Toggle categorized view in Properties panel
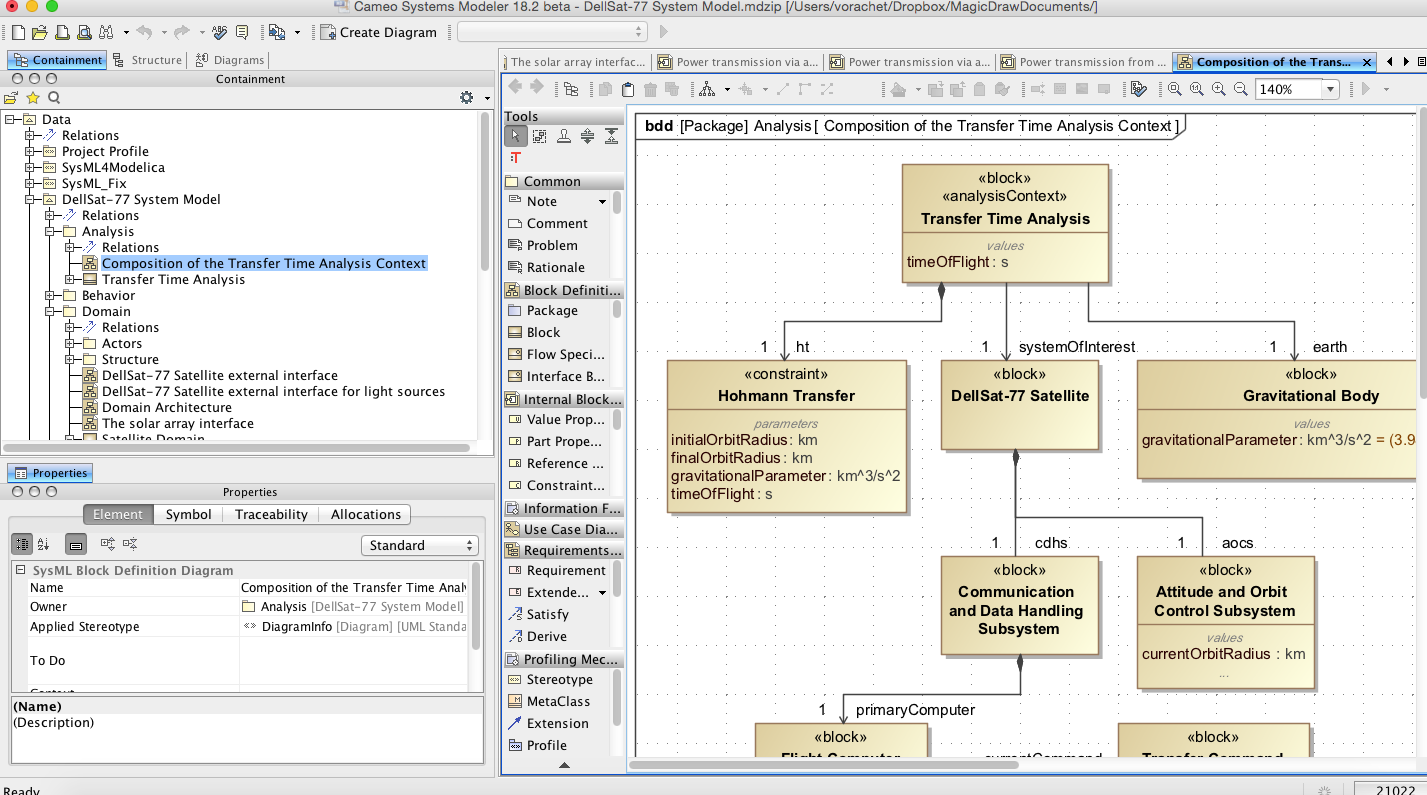This screenshot has width=1427, height=795. pyautogui.click(x=21, y=545)
